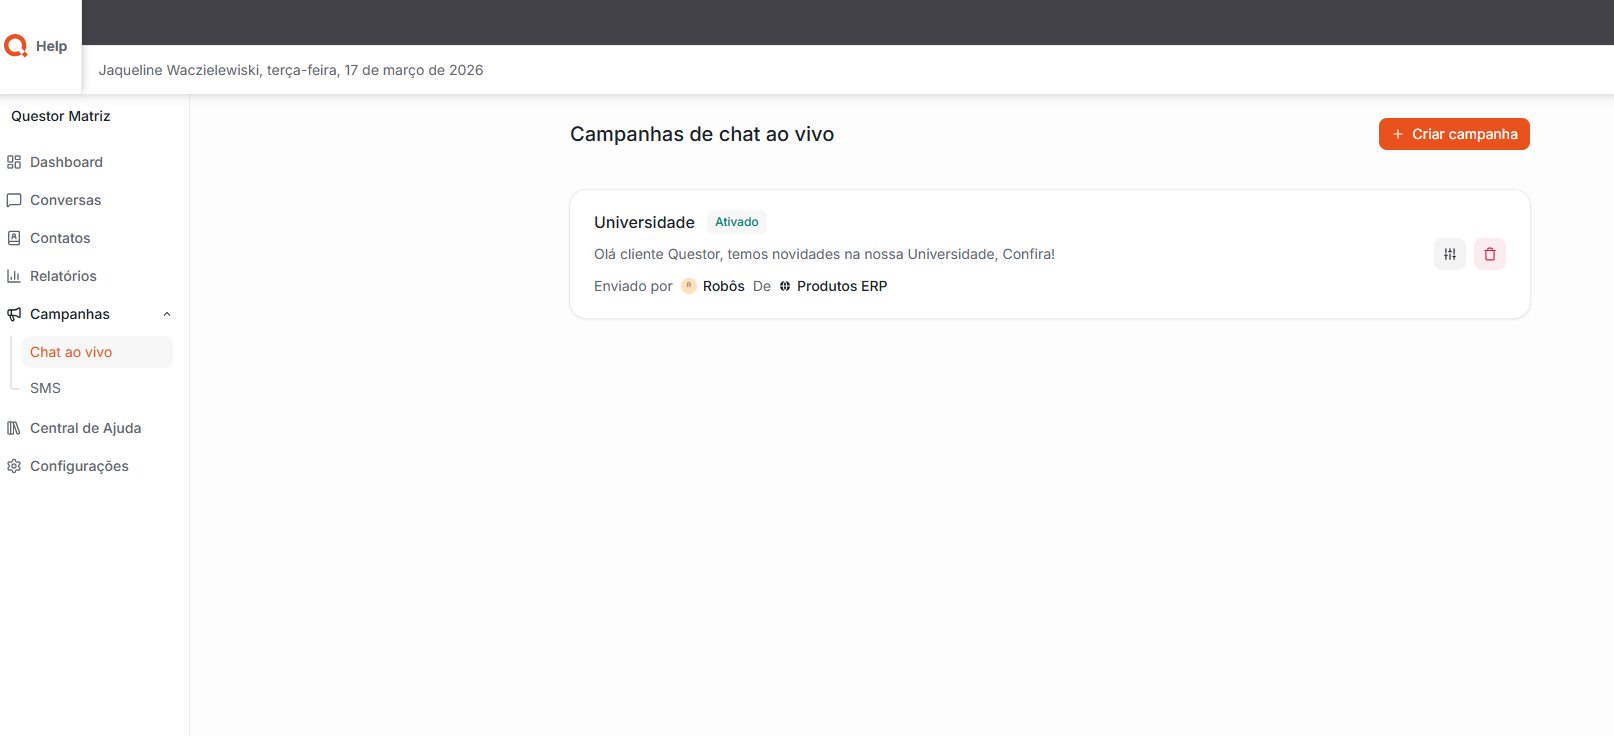Screen dimensions: 1614x736
Task: Open settings sliders for Universidade campaign
Action: 1449,254
